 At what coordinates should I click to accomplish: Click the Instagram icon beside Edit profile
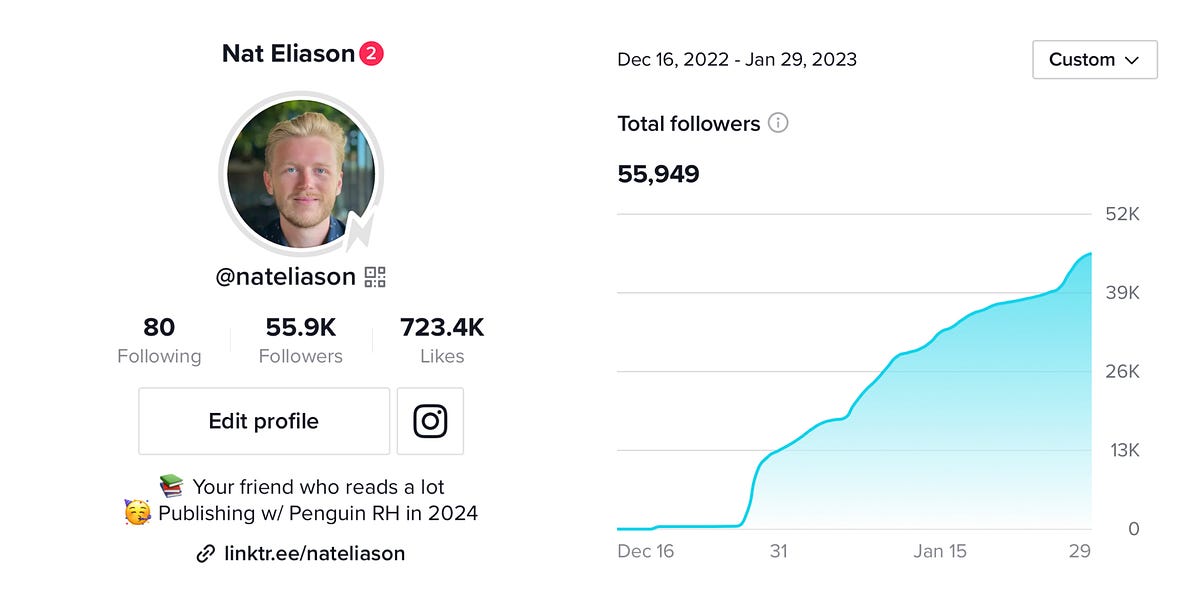click(429, 421)
